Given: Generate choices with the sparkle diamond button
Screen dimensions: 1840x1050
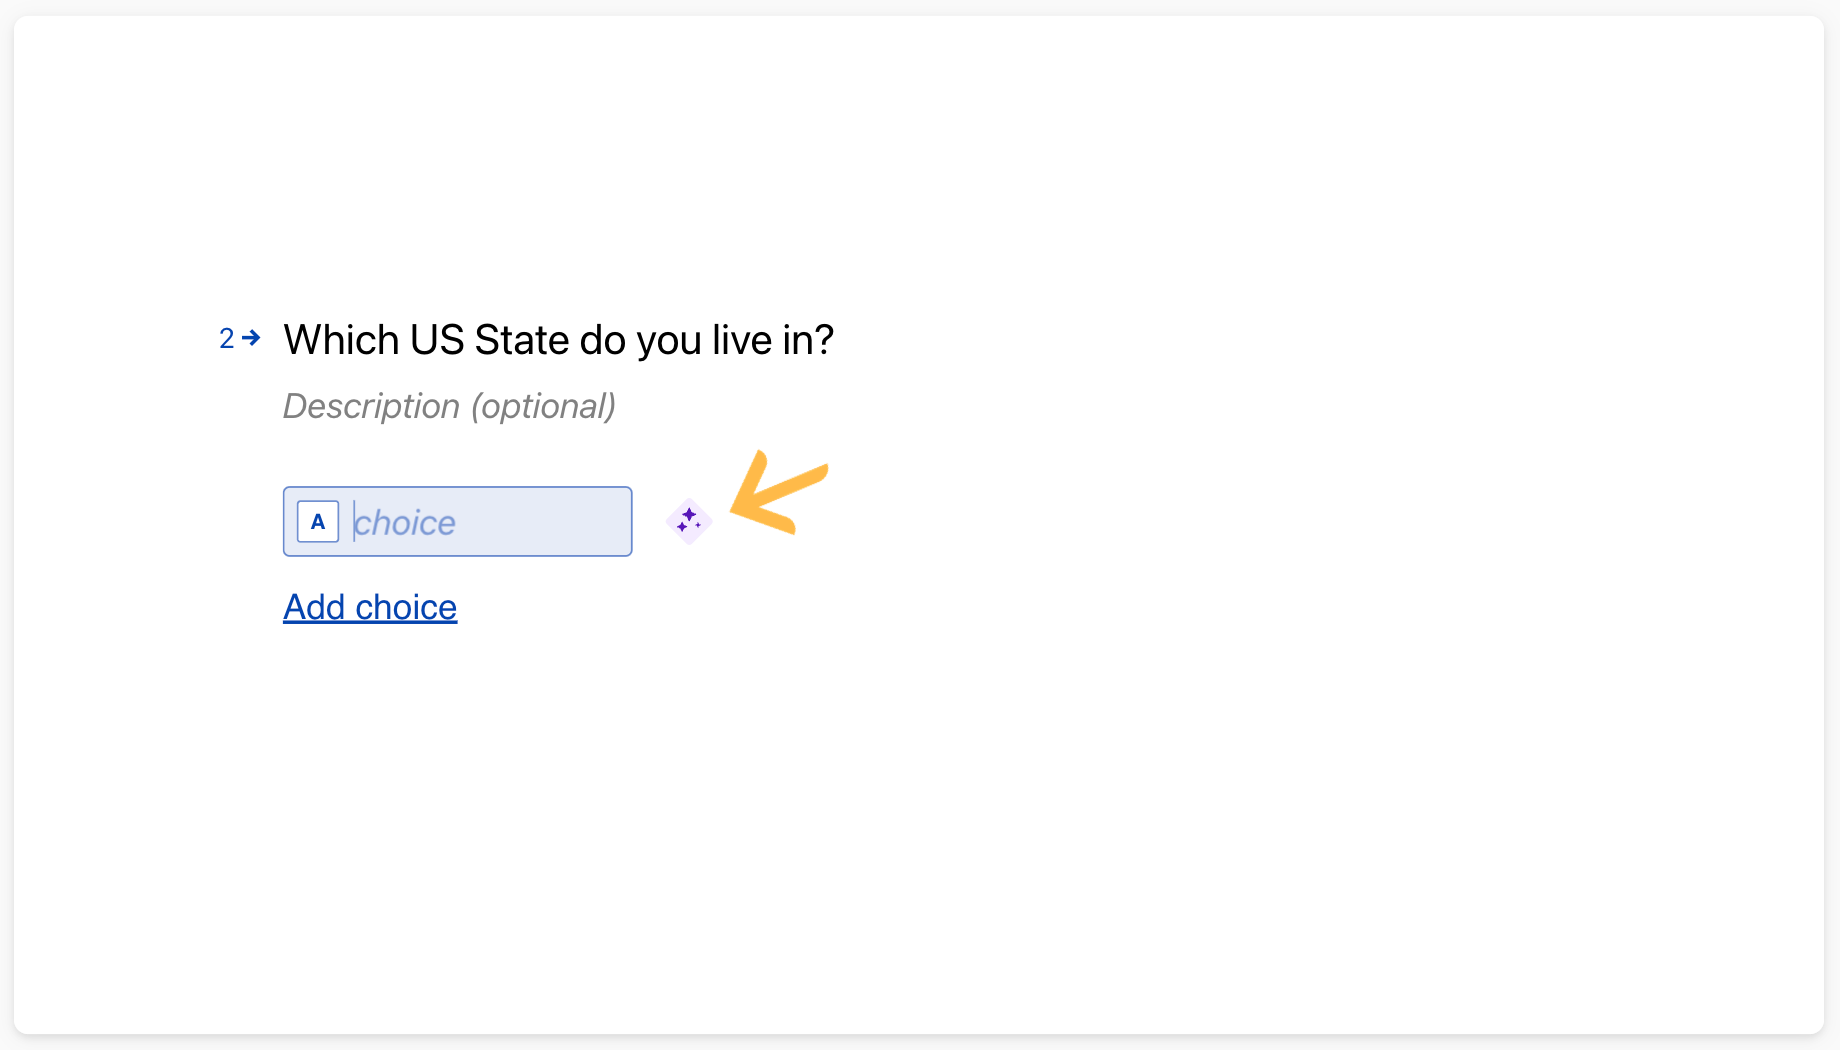Looking at the screenshot, I should click(x=689, y=521).
